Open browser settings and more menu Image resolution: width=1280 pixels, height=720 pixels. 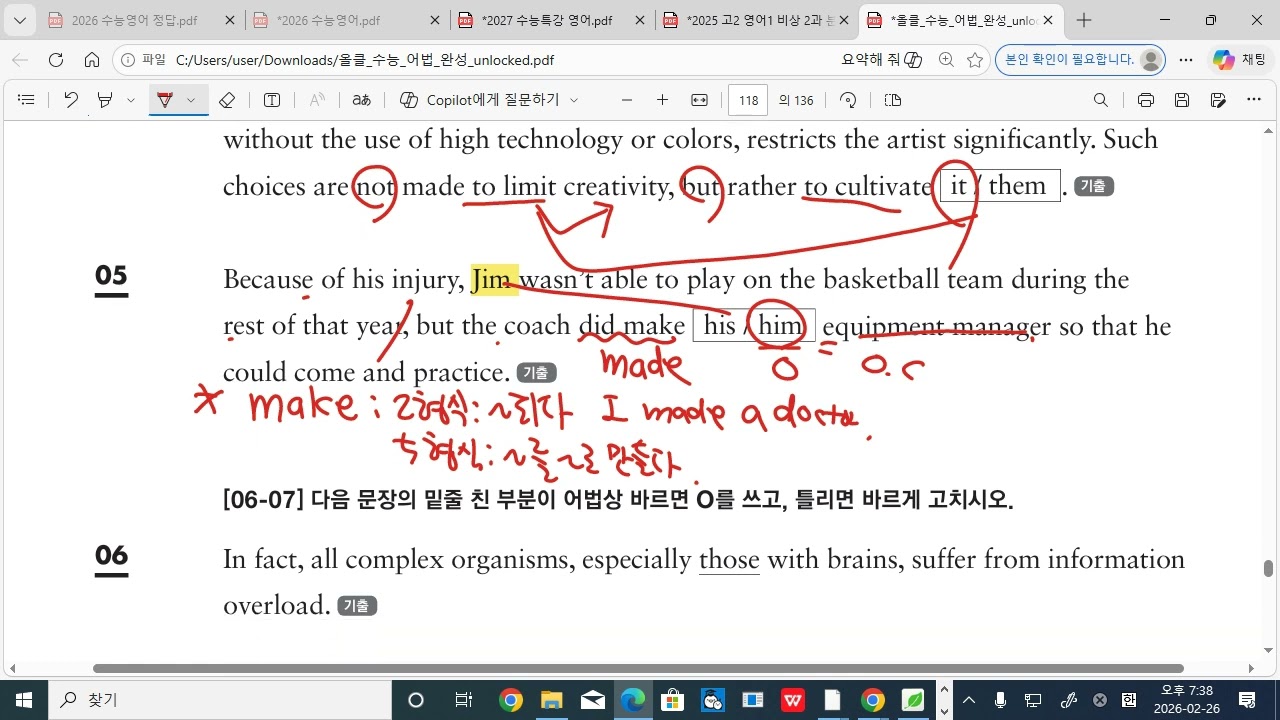(x=1186, y=60)
